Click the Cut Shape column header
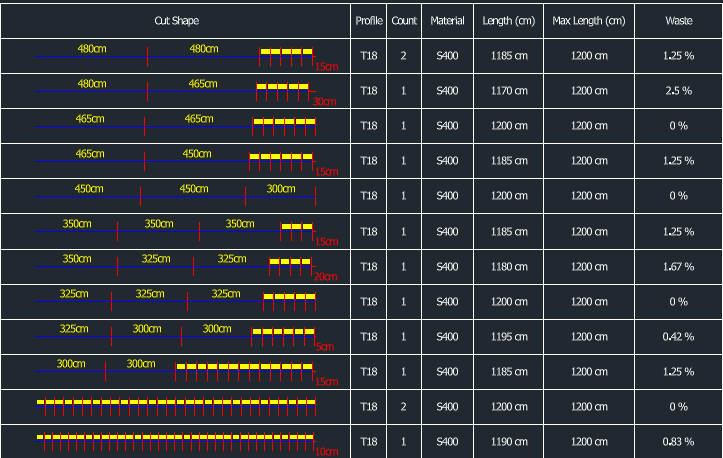This screenshot has height=458, width=723. tap(176, 21)
